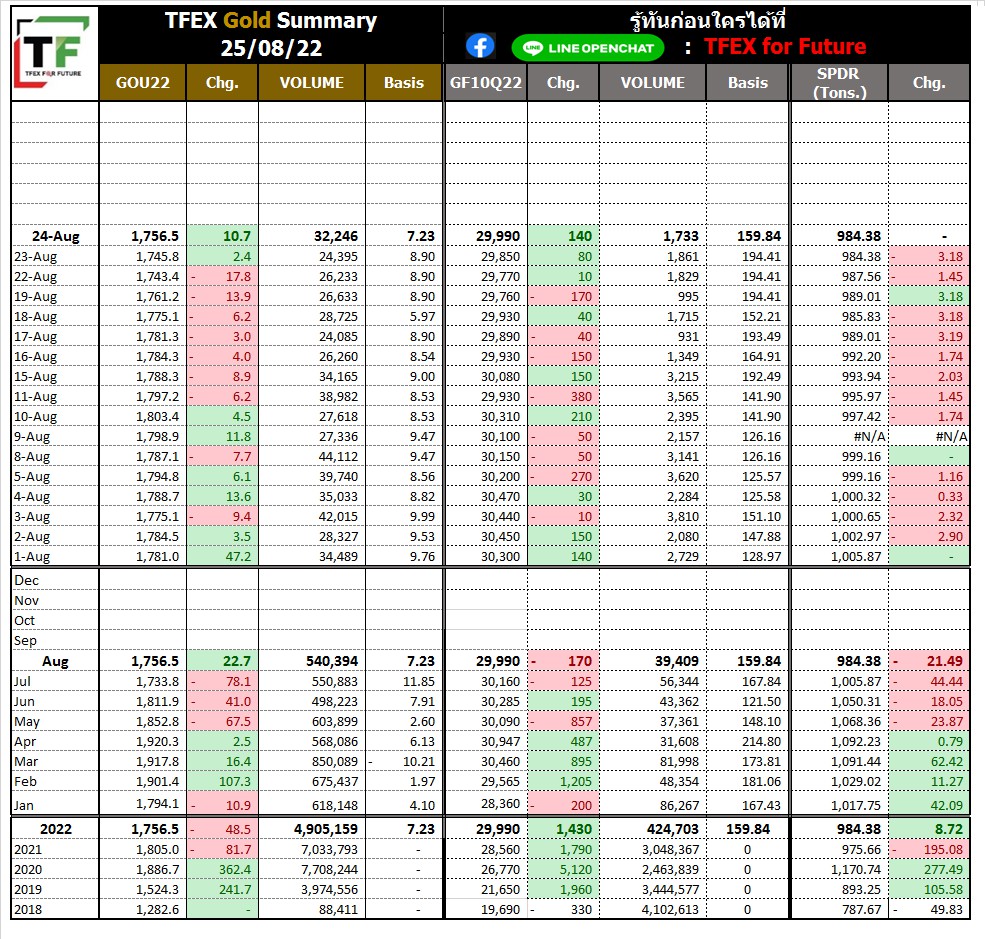The image size is (985, 939).
Task: Click the red 'TFEX for Future' text
Action: [785, 46]
